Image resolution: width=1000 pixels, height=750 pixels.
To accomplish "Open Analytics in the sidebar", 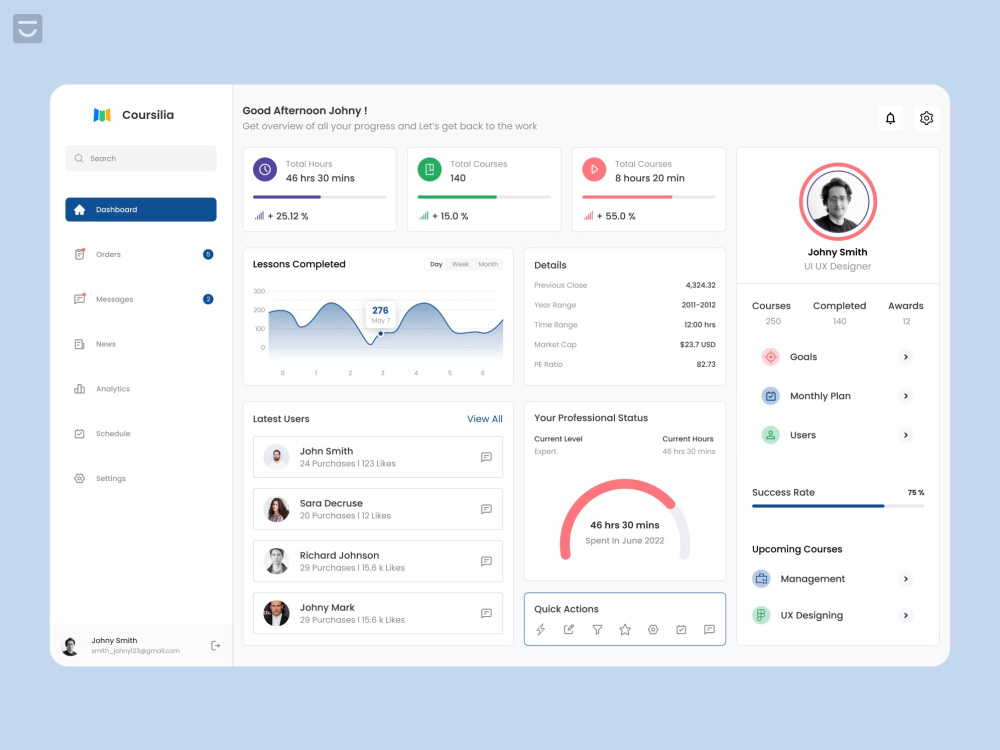I will coord(141,388).
